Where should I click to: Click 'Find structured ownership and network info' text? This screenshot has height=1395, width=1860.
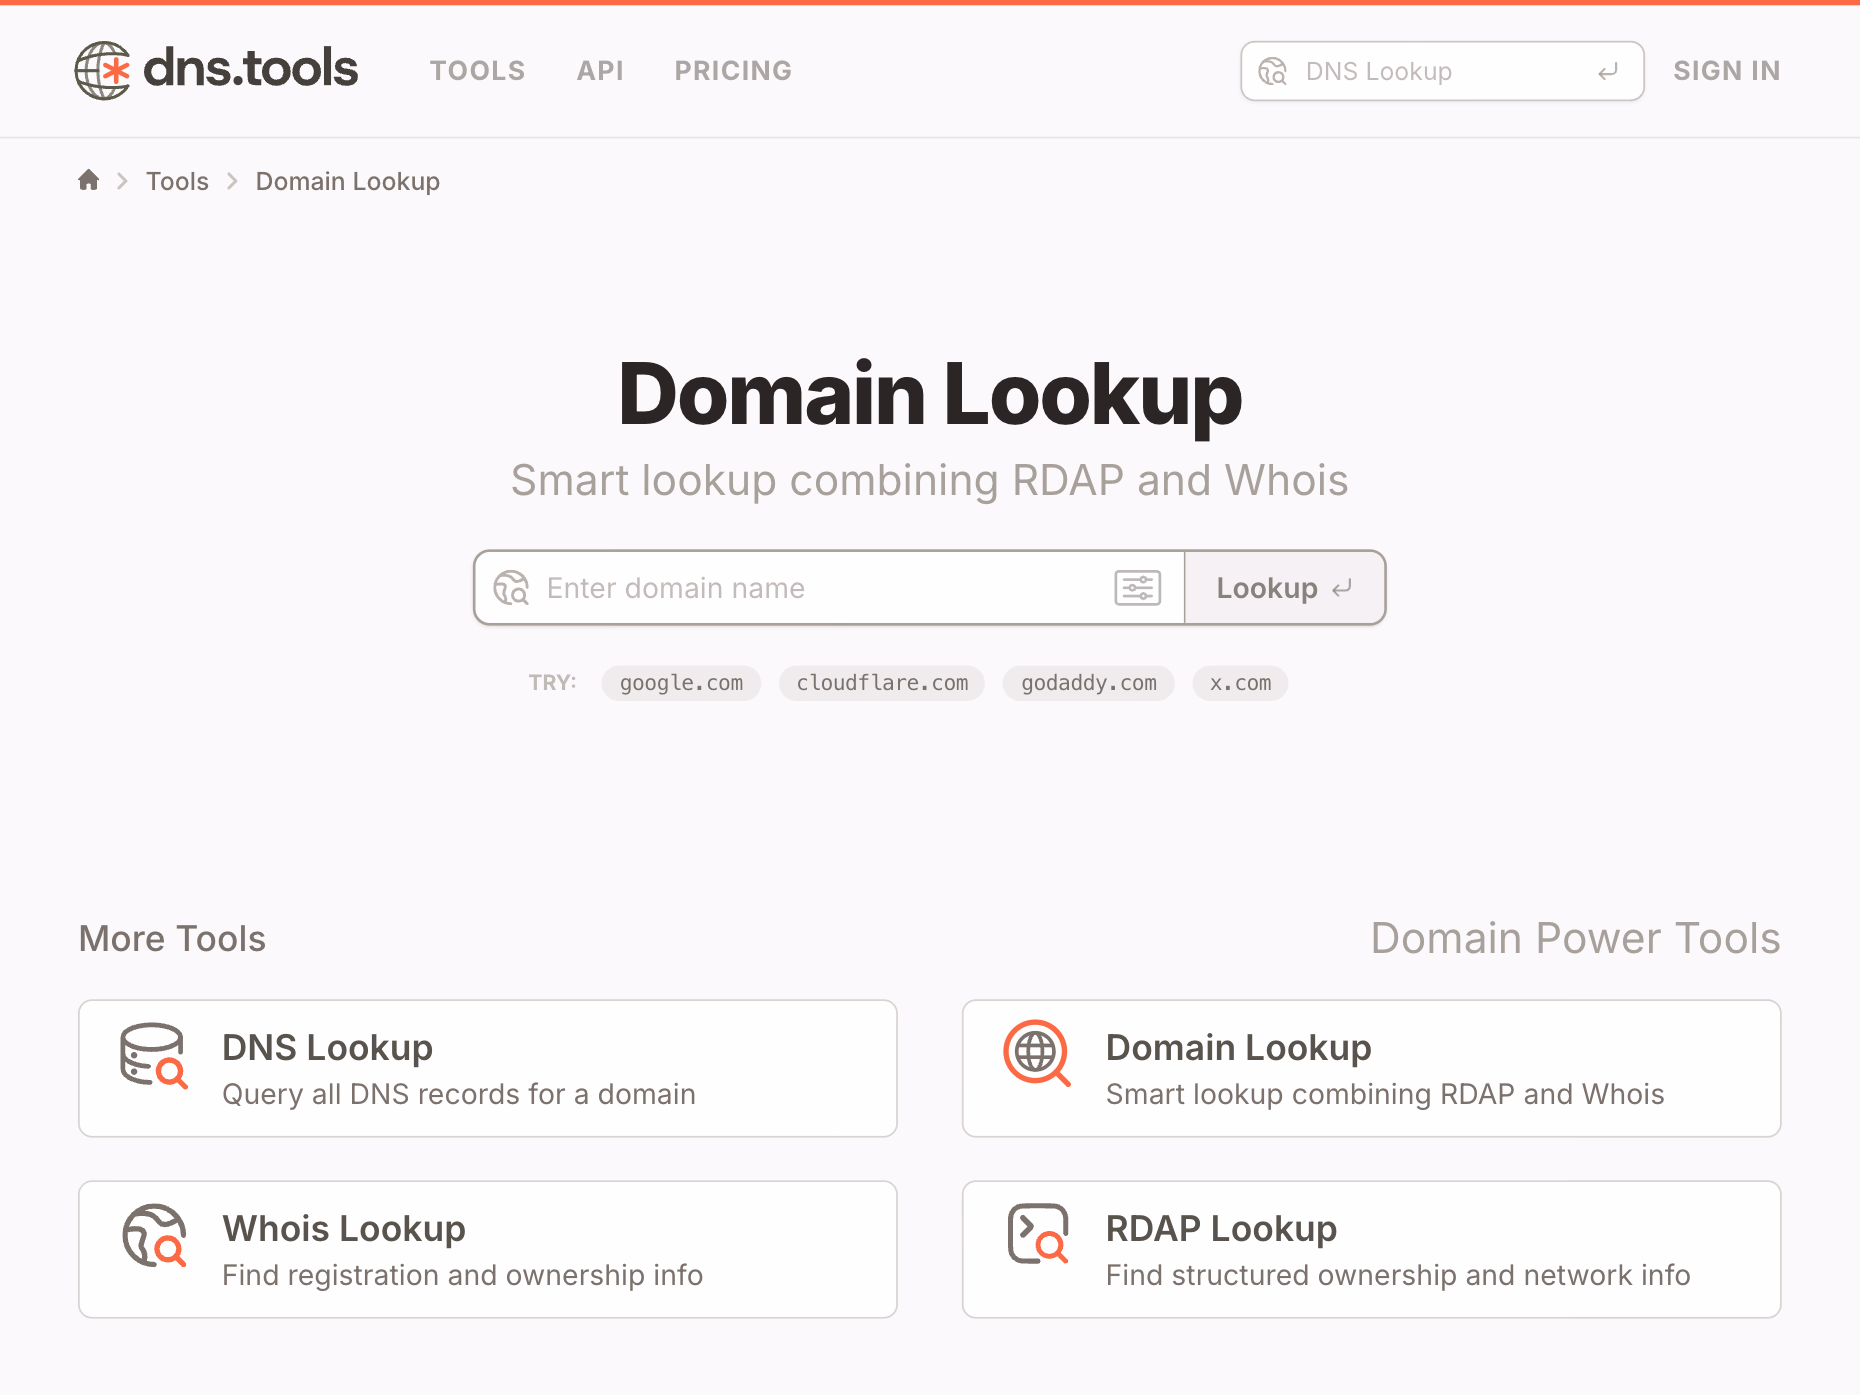coord(1398,1275)
